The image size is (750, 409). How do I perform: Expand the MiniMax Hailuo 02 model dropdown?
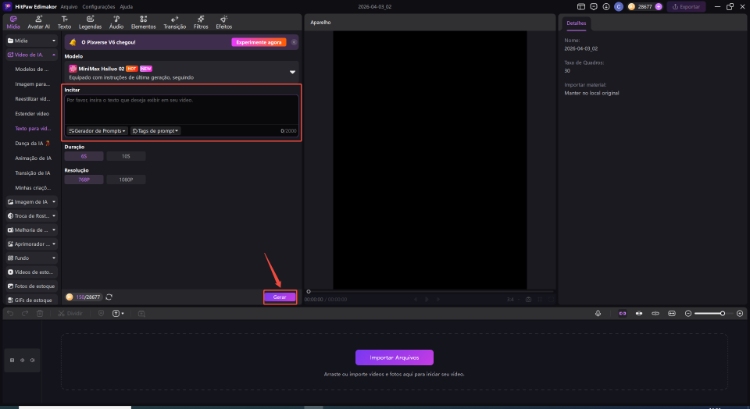[x=292, y=72]
